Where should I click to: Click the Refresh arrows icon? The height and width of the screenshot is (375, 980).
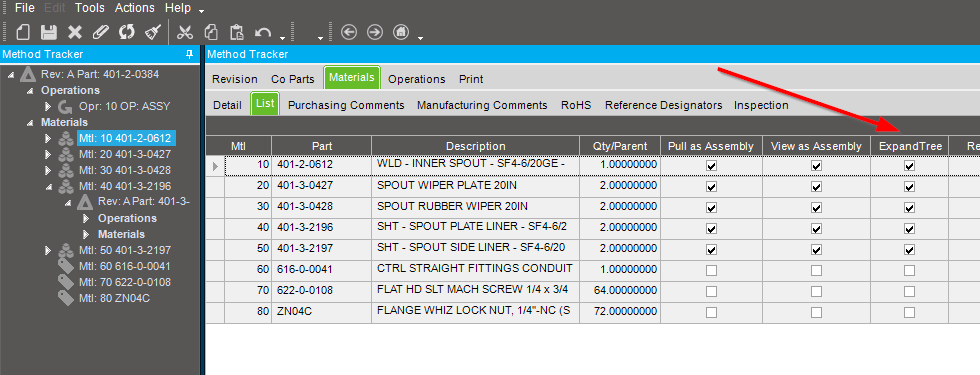127,32
